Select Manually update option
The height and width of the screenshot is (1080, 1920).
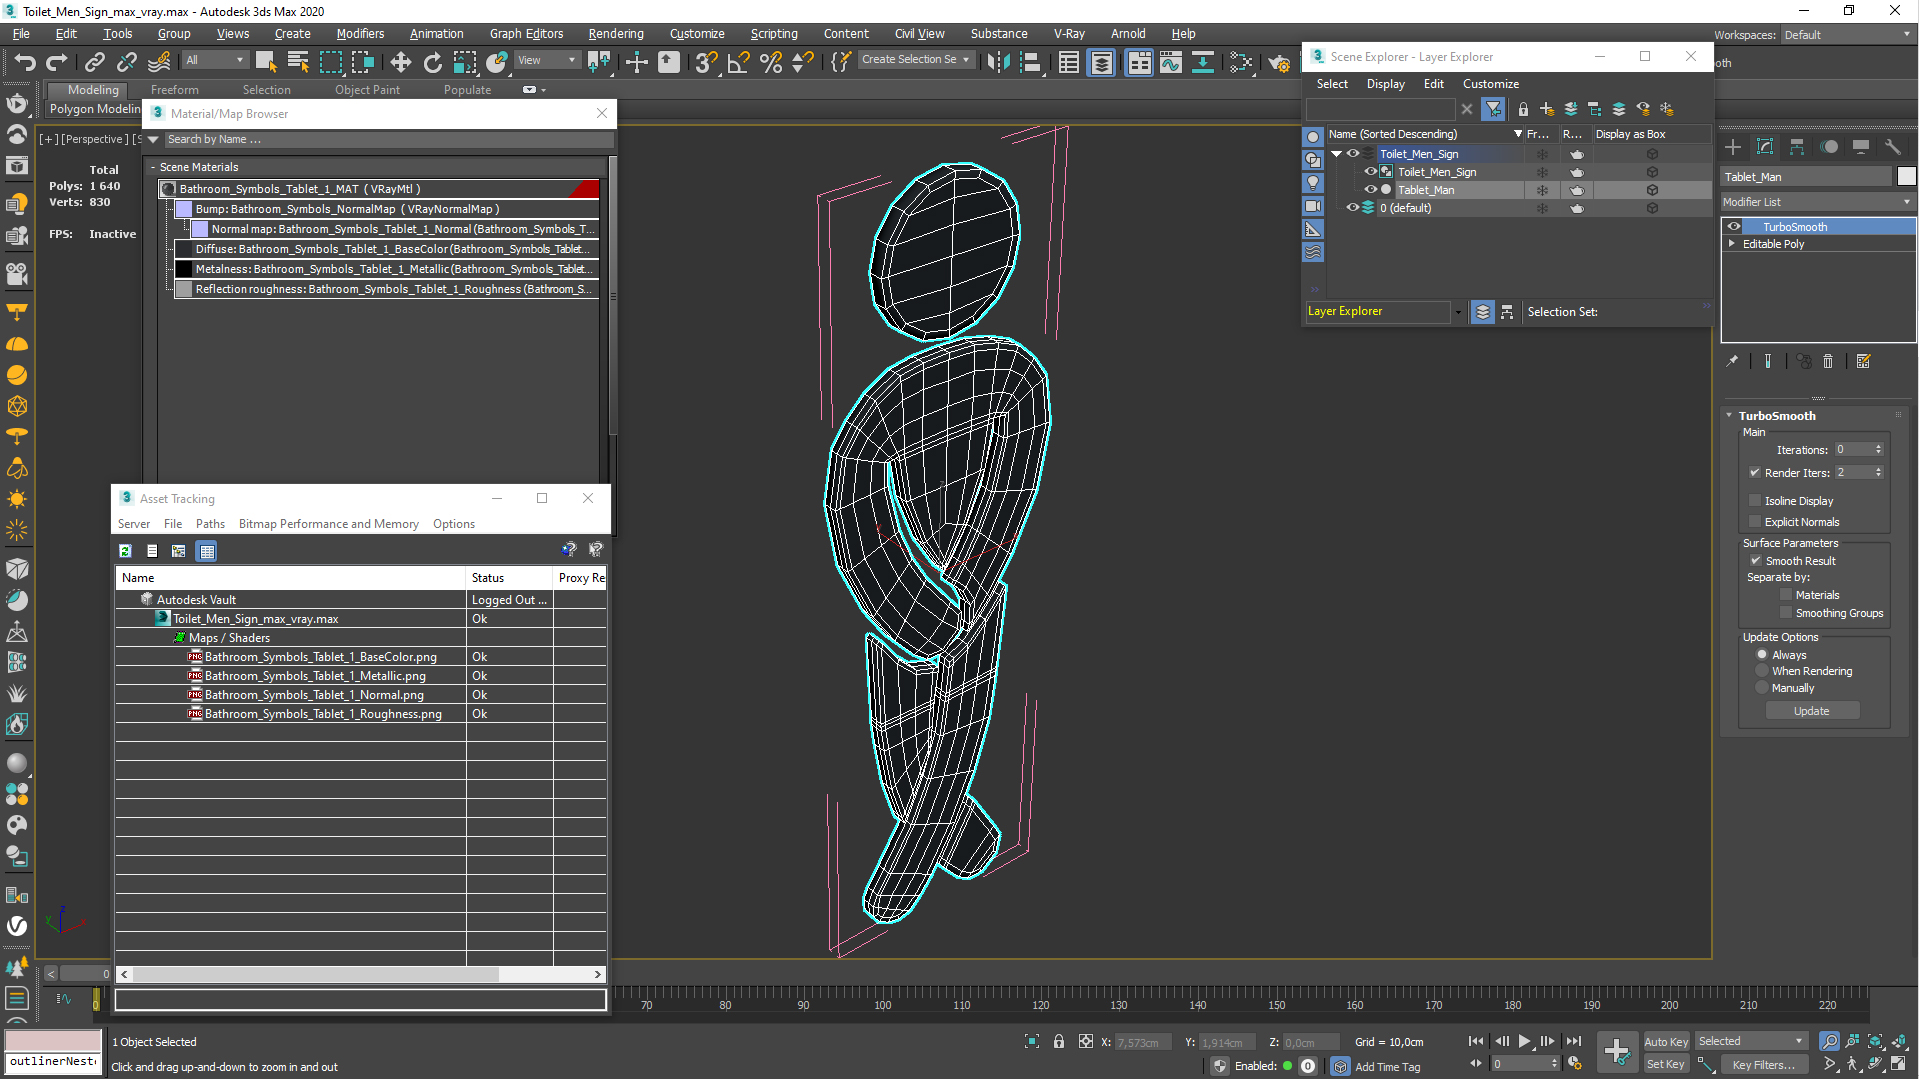[1762, 688]
